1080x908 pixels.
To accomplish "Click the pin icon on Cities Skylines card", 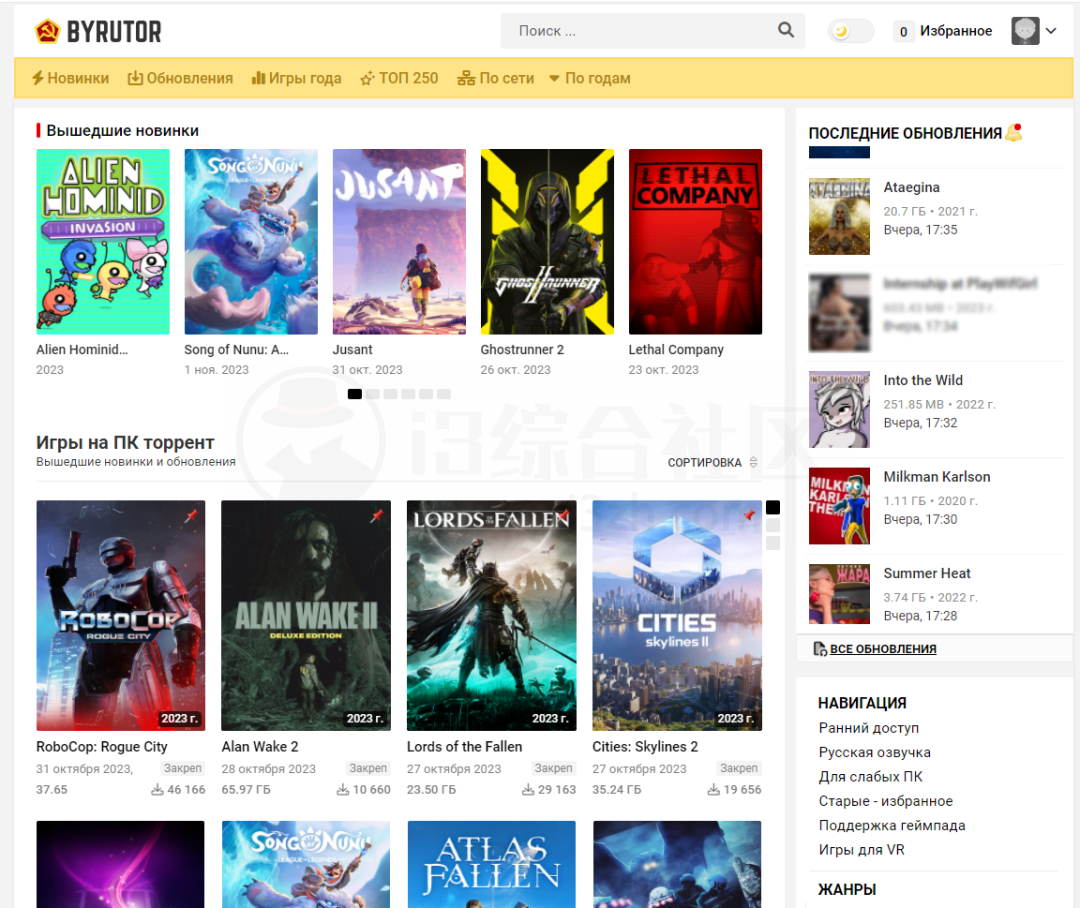I will coord(749,515).
